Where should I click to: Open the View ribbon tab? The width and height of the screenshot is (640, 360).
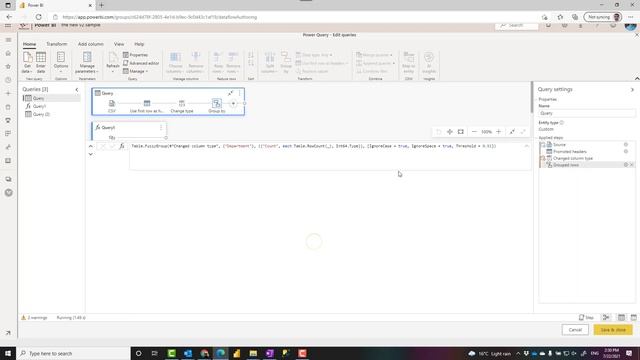tap(119, 44)
